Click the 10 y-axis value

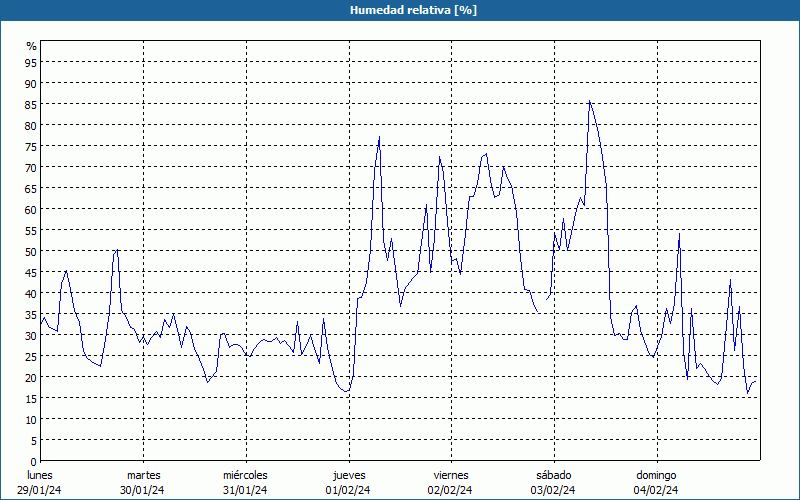pyautogui.click(x=31, y=419)
